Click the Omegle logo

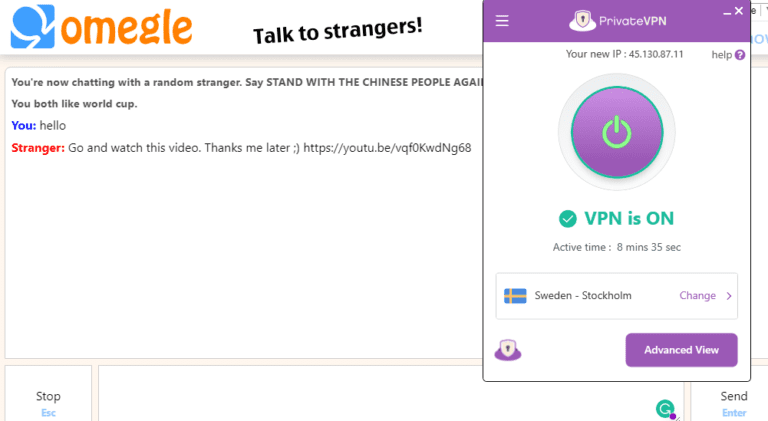click(100, 26)
